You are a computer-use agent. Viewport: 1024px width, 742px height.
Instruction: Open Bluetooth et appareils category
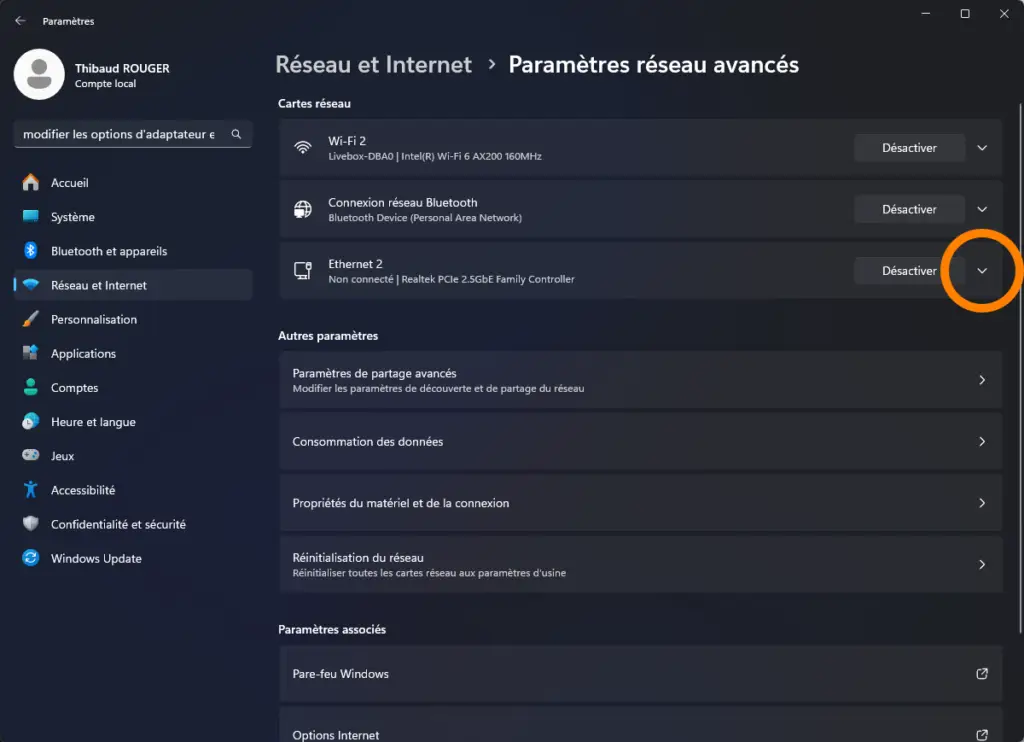[x=133, y=251]
